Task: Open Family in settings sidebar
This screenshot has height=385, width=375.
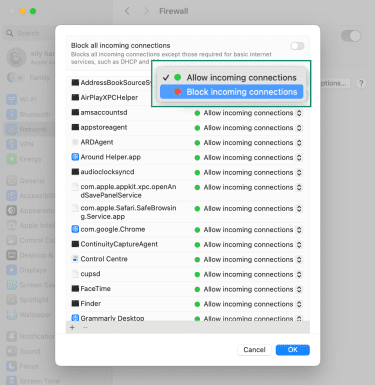Action: click(29, 78)
